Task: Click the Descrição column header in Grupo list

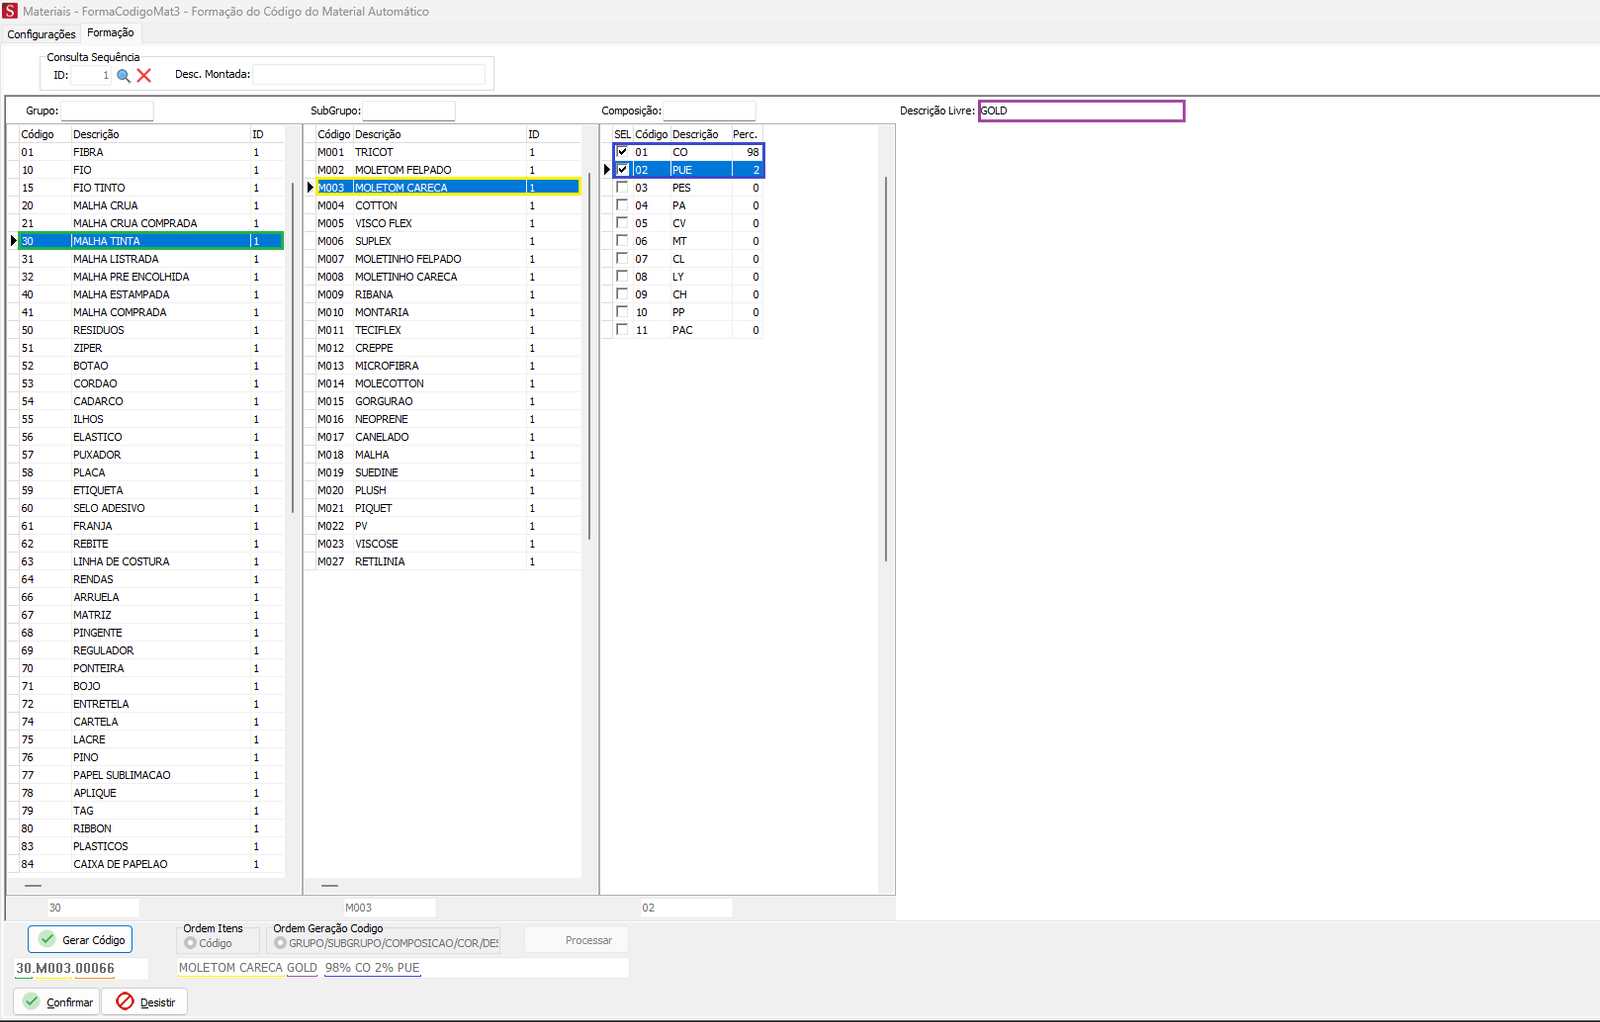Action: (x=160, y=134)
